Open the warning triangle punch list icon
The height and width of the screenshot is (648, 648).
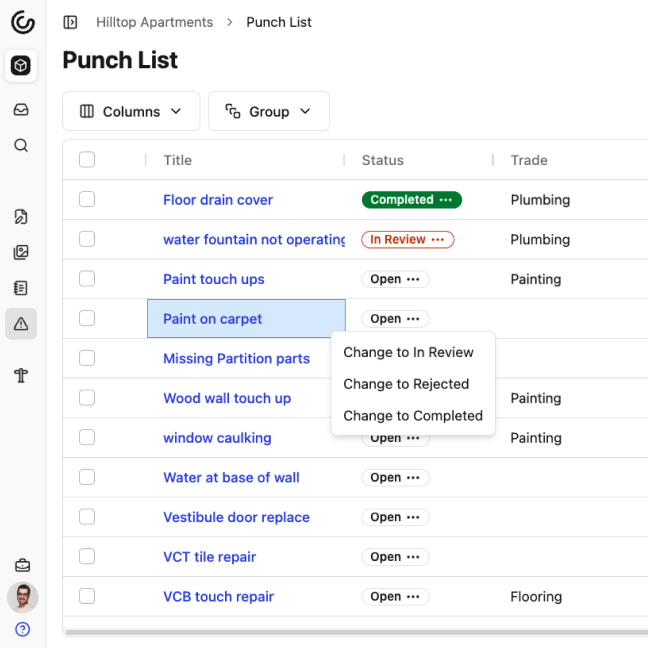click(x=21, y=324)
